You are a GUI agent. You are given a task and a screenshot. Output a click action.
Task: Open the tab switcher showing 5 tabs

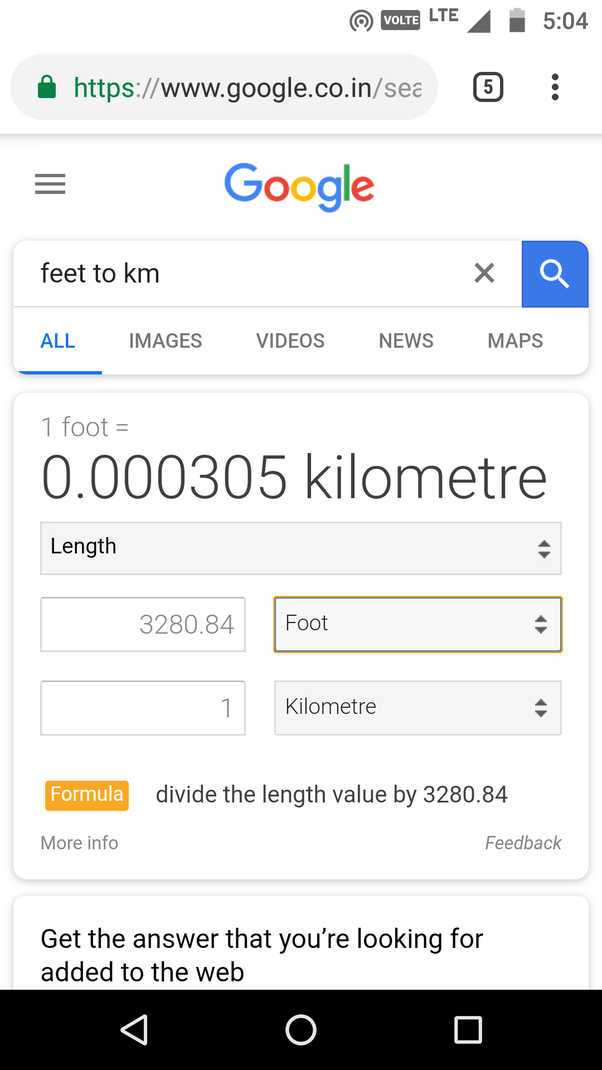487,87
